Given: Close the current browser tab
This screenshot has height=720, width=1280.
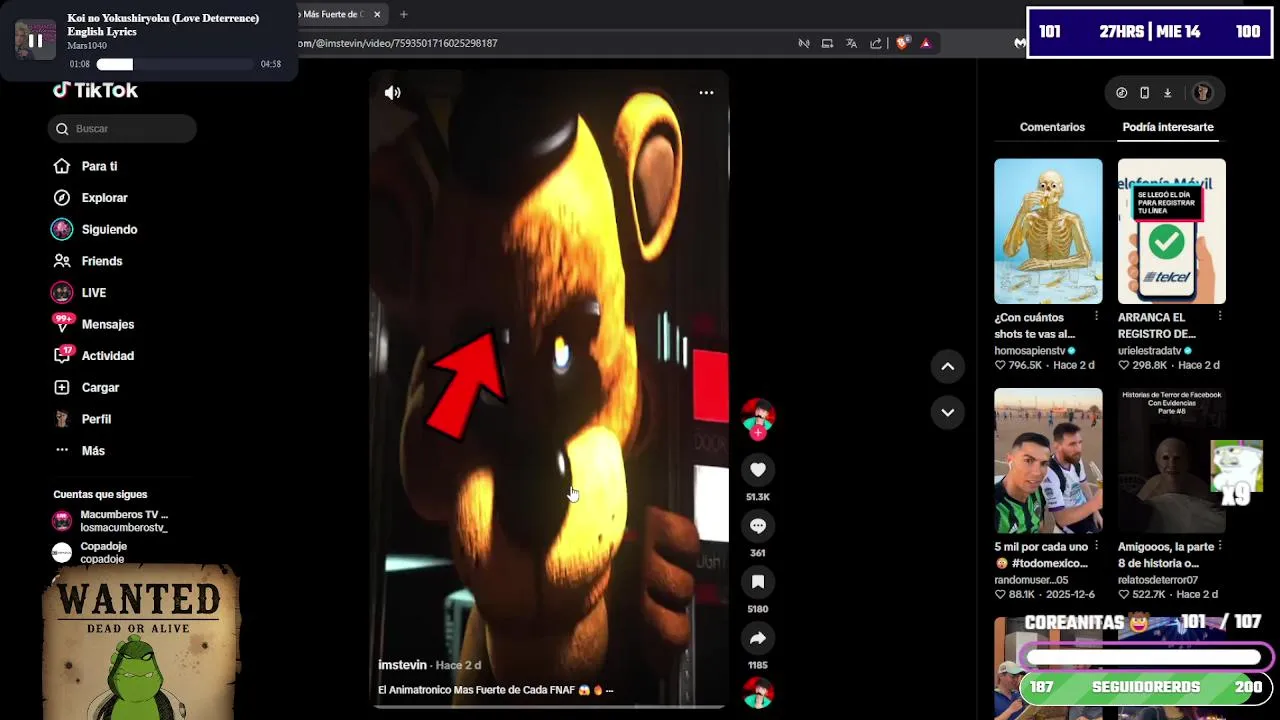Looking at the screenshot, I should [x=377, y=15].
